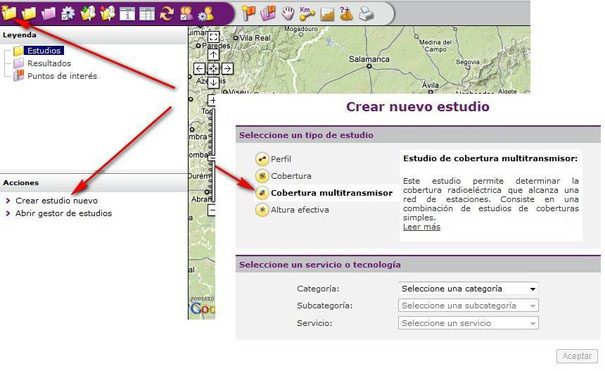Click the Ávila label on map
This screenshot has height=371, width=605.
coord(430,84)
